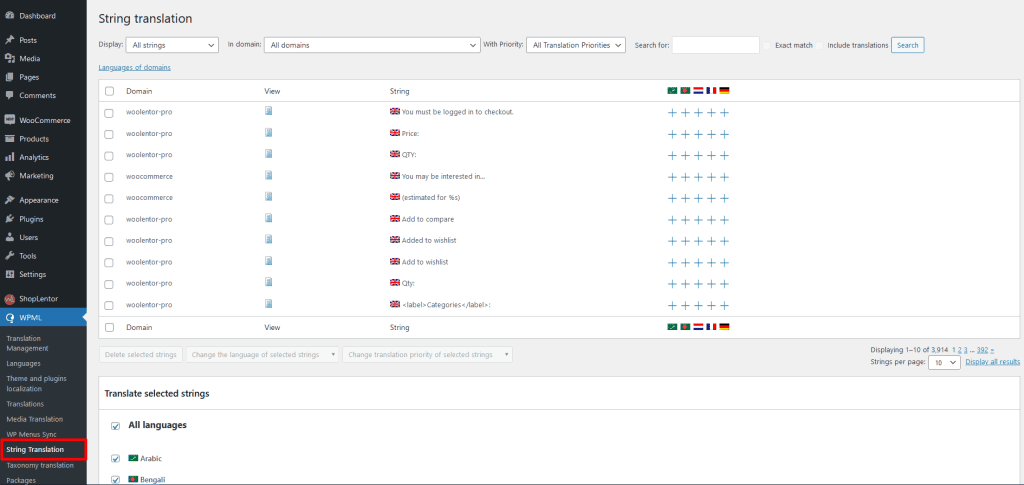Open 'Change translation priority of selected strings' dropdown
Image resolution: width=1024 pixels, height=485 pixels.
point(427,354)
